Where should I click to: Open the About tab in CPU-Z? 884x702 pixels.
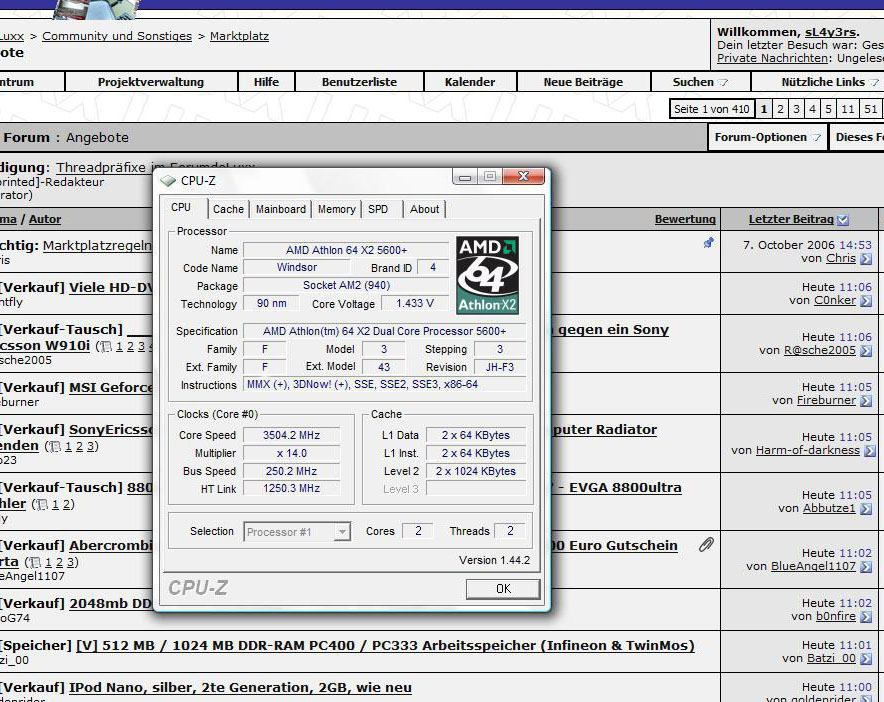click(425, 209)
